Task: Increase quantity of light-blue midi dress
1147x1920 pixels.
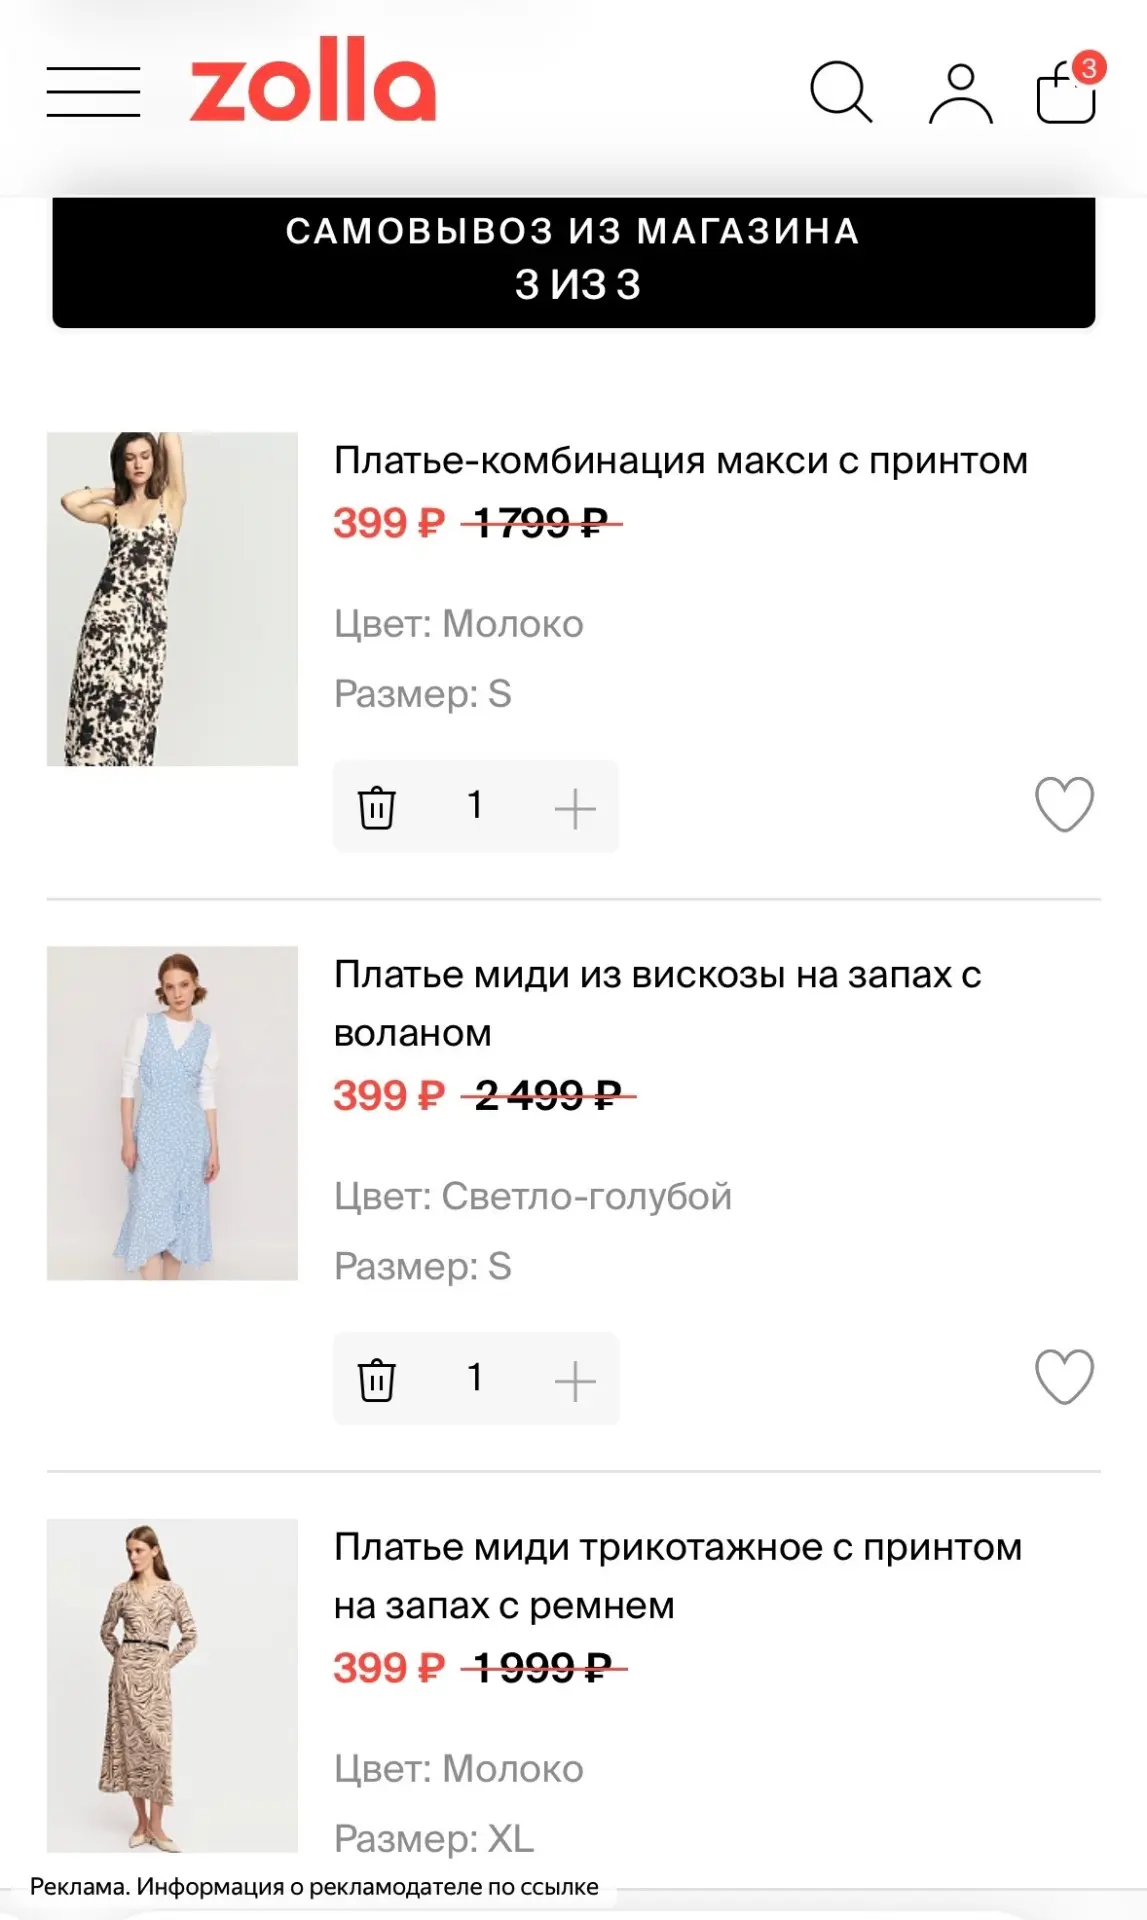Action: pos(575,1381)
